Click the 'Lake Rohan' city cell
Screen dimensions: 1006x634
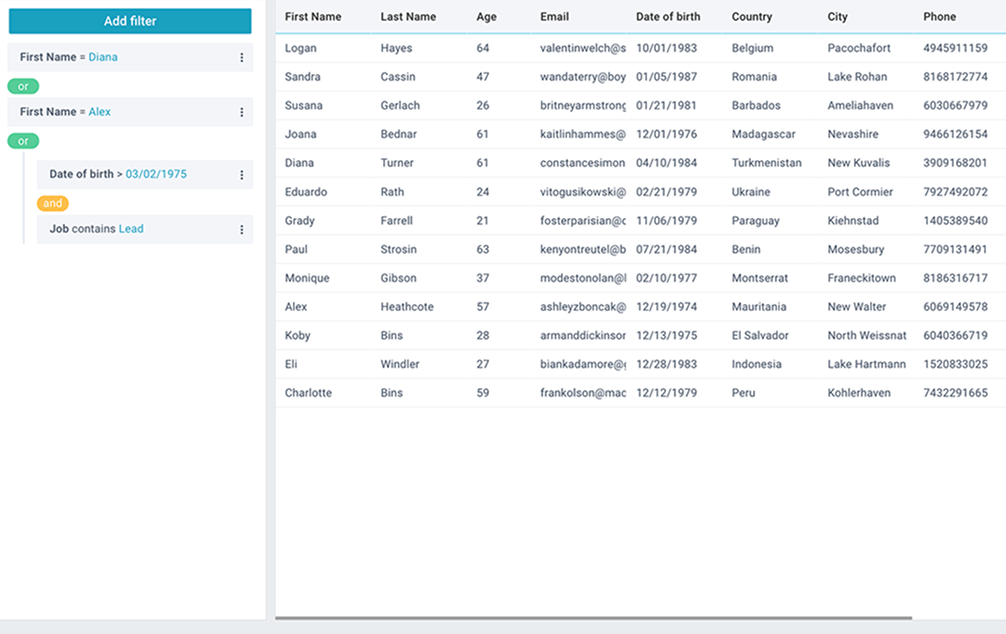[x=857, y=77]
